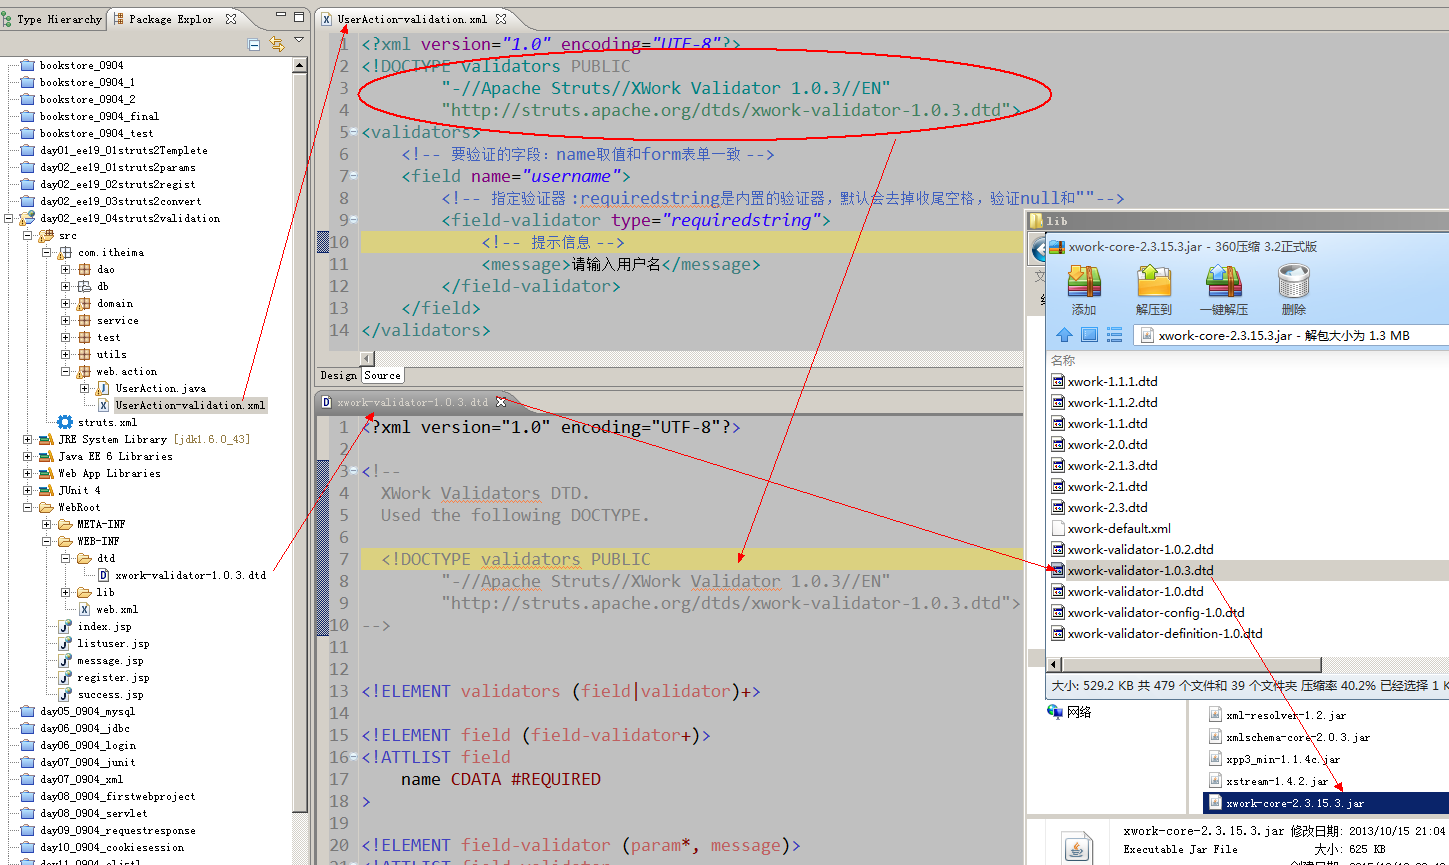Expand the dao package
This screenshot has width=1449, height=865.
point(66,270)
